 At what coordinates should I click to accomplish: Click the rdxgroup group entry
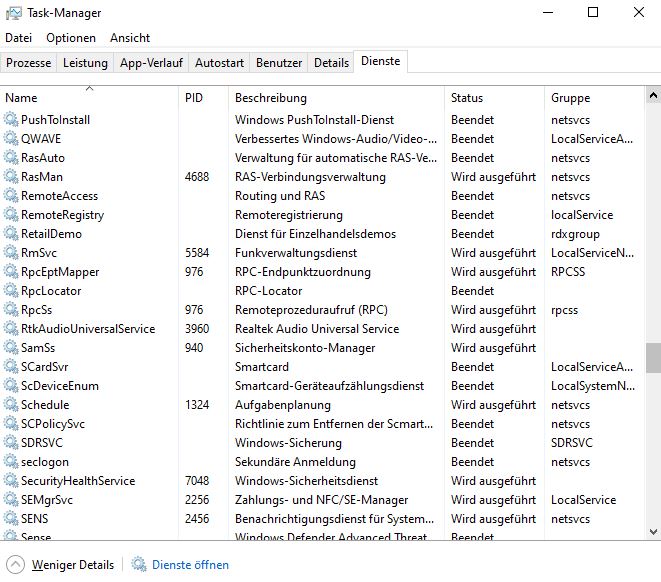(575, 234)
